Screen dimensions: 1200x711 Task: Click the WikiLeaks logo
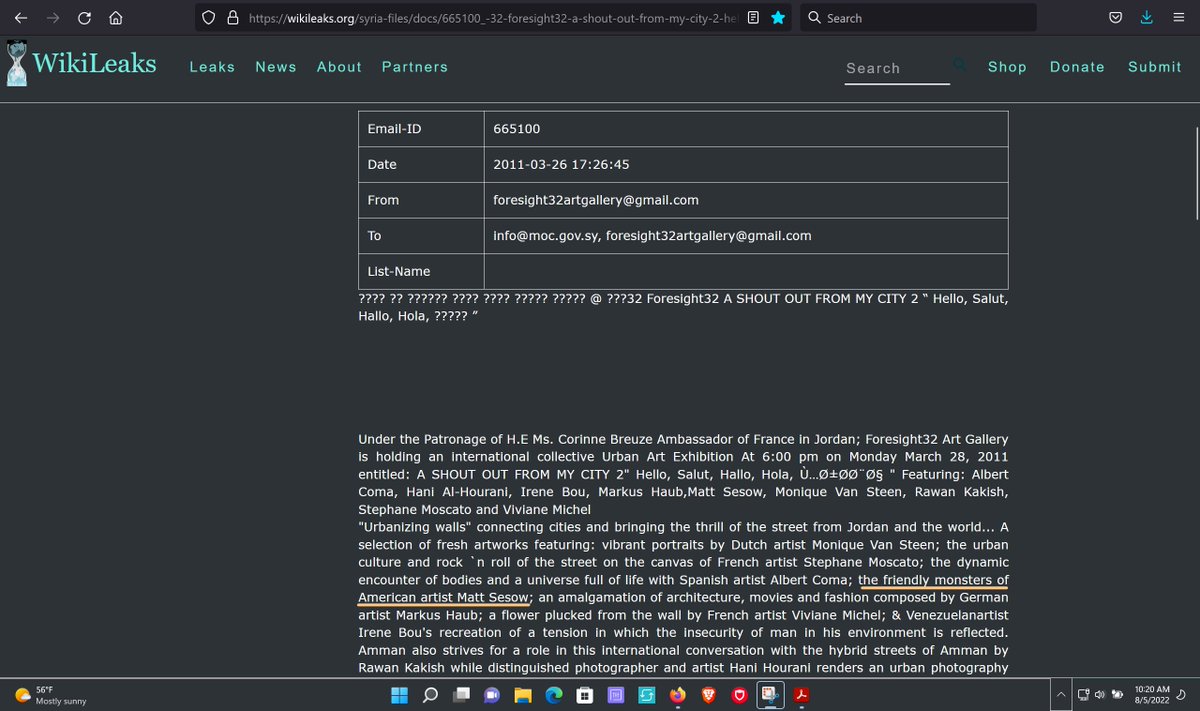(82, 63)
